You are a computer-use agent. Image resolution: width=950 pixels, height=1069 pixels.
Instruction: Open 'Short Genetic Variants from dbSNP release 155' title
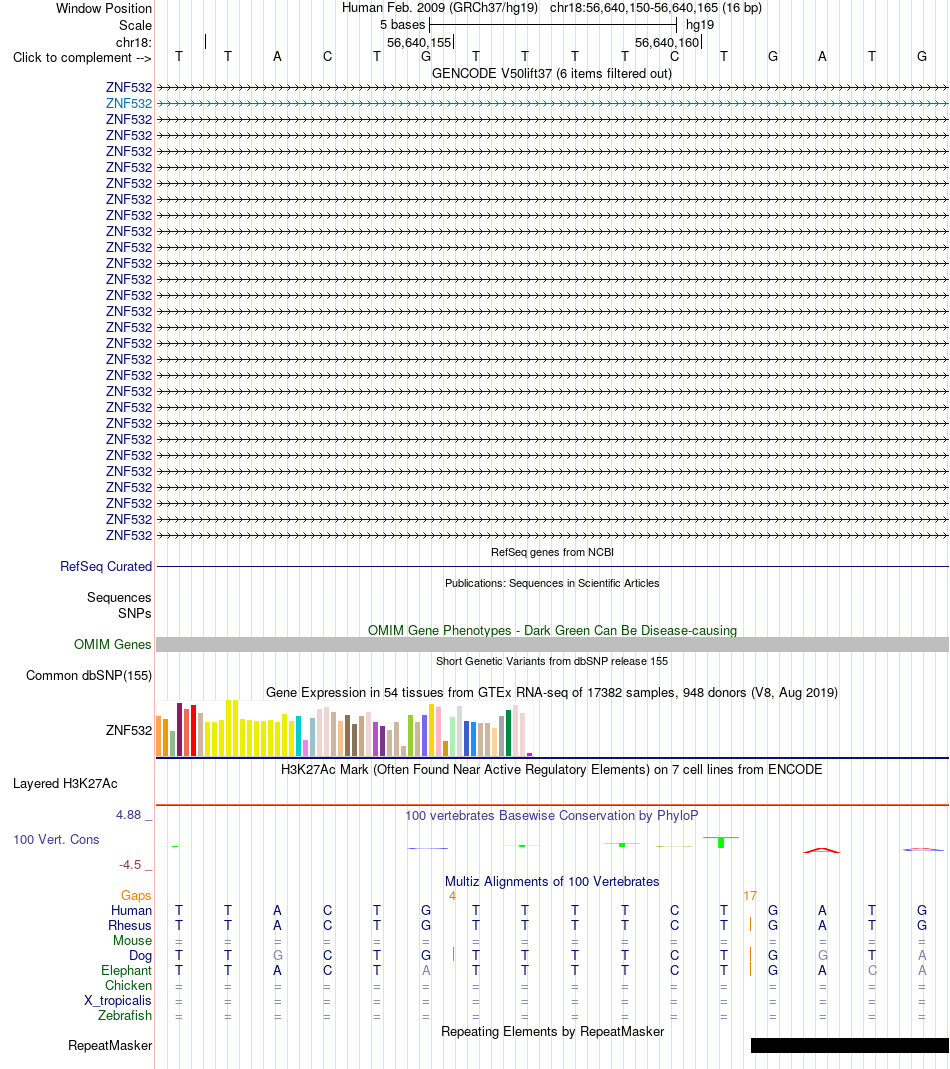[x=552, y=661]
